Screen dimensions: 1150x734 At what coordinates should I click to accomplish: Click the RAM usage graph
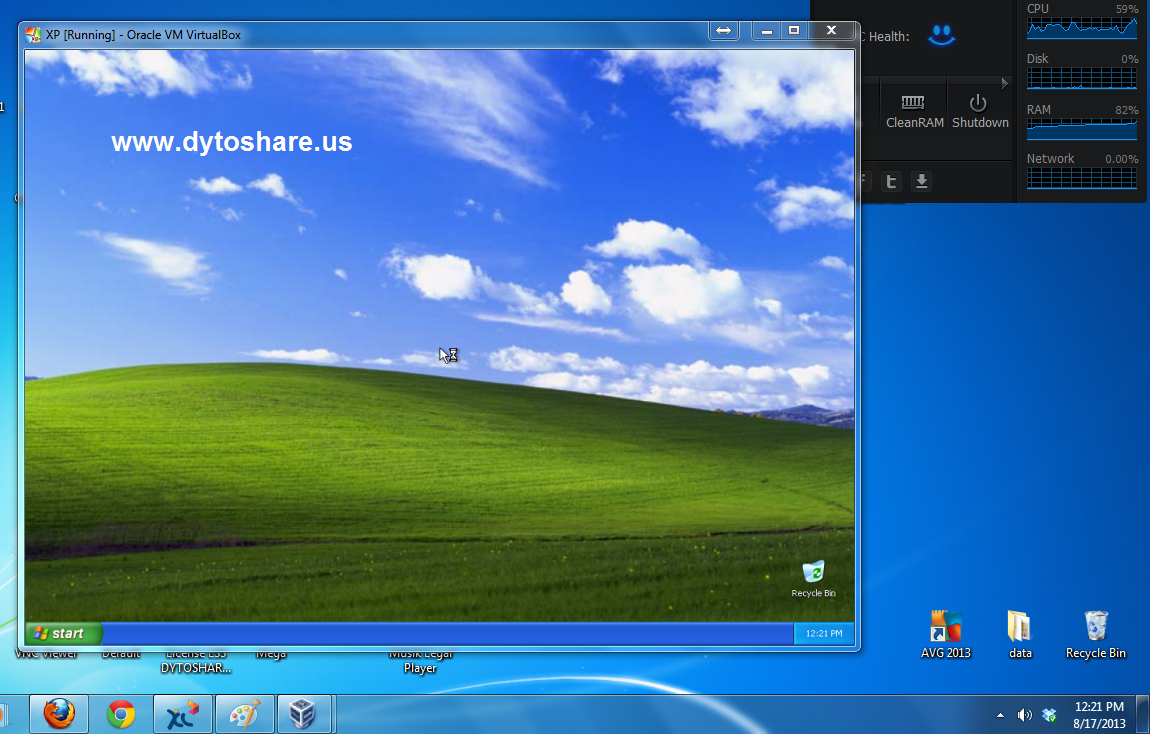[x=1082, y=128]
